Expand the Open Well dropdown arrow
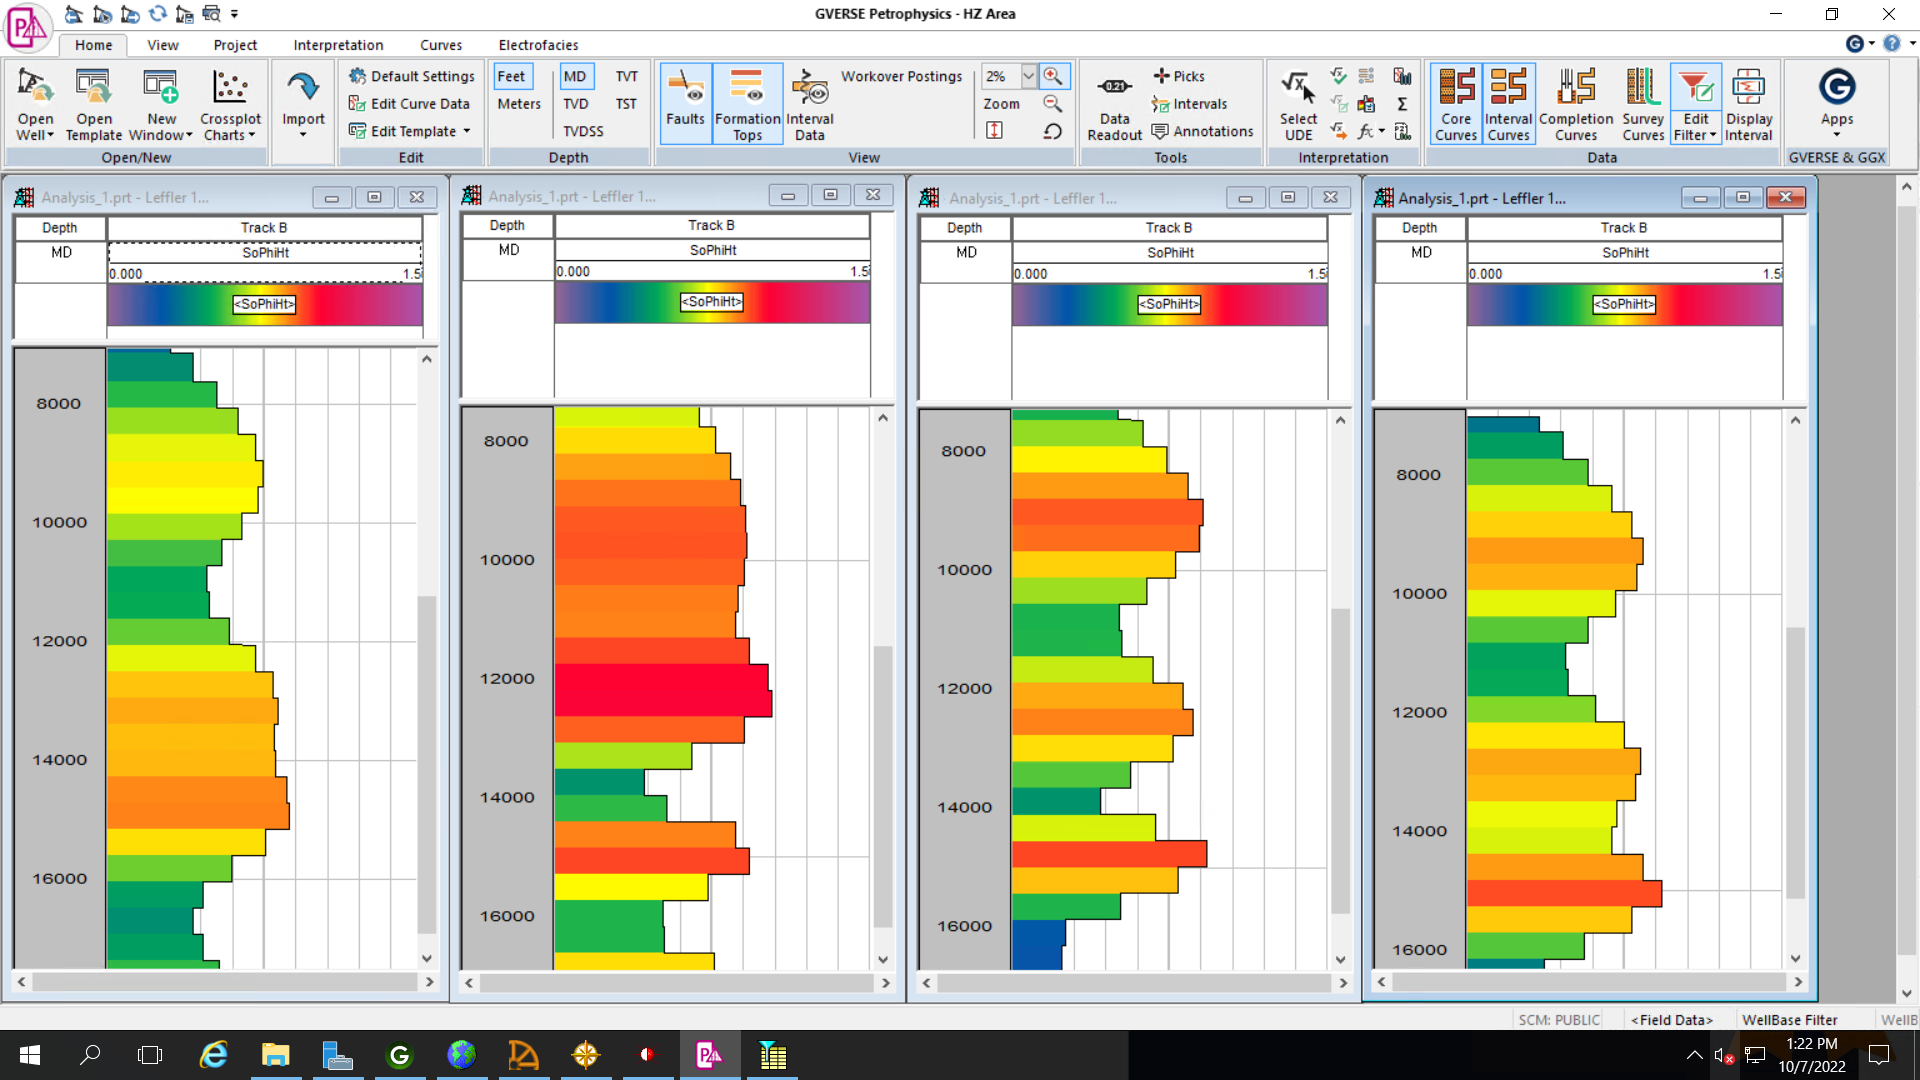The width and height of the screenshot is (1920, 1080). 50,135
